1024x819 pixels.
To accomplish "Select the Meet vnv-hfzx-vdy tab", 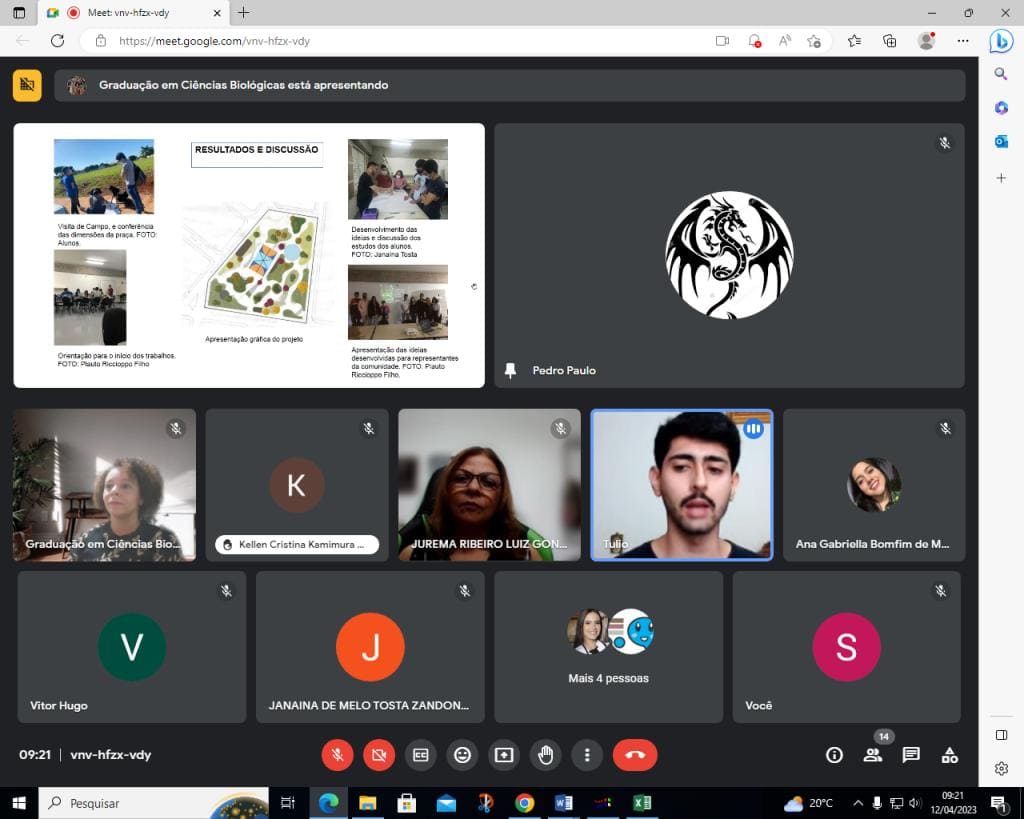I will click(x=133, y=12).
